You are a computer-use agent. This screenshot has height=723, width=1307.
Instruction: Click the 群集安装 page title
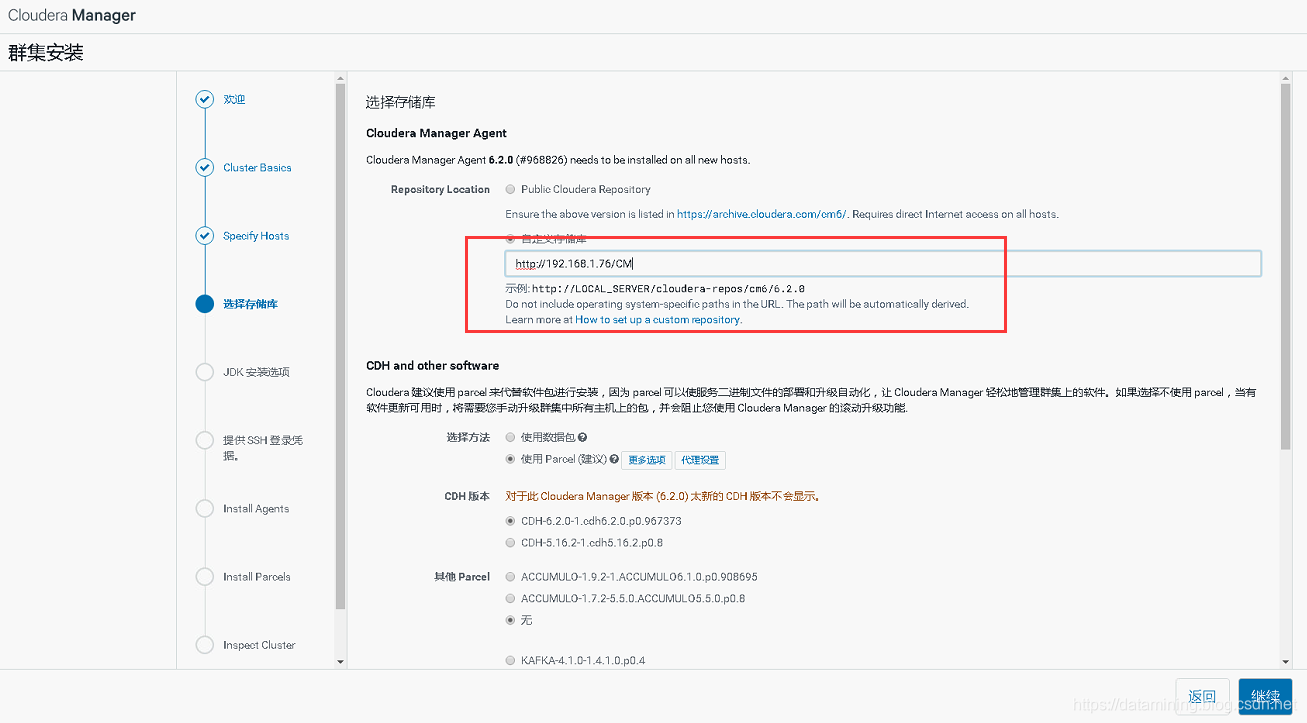coord(46,53)
